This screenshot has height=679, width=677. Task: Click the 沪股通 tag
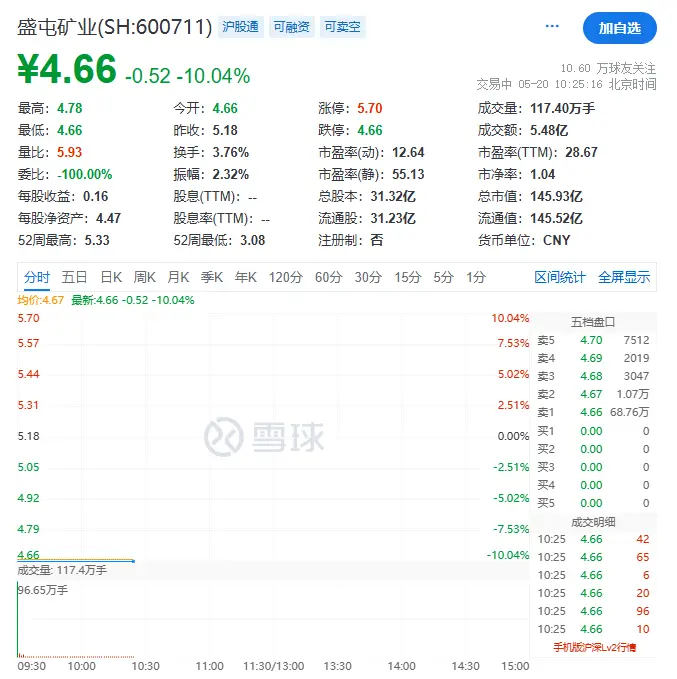[x=240, y=28]
